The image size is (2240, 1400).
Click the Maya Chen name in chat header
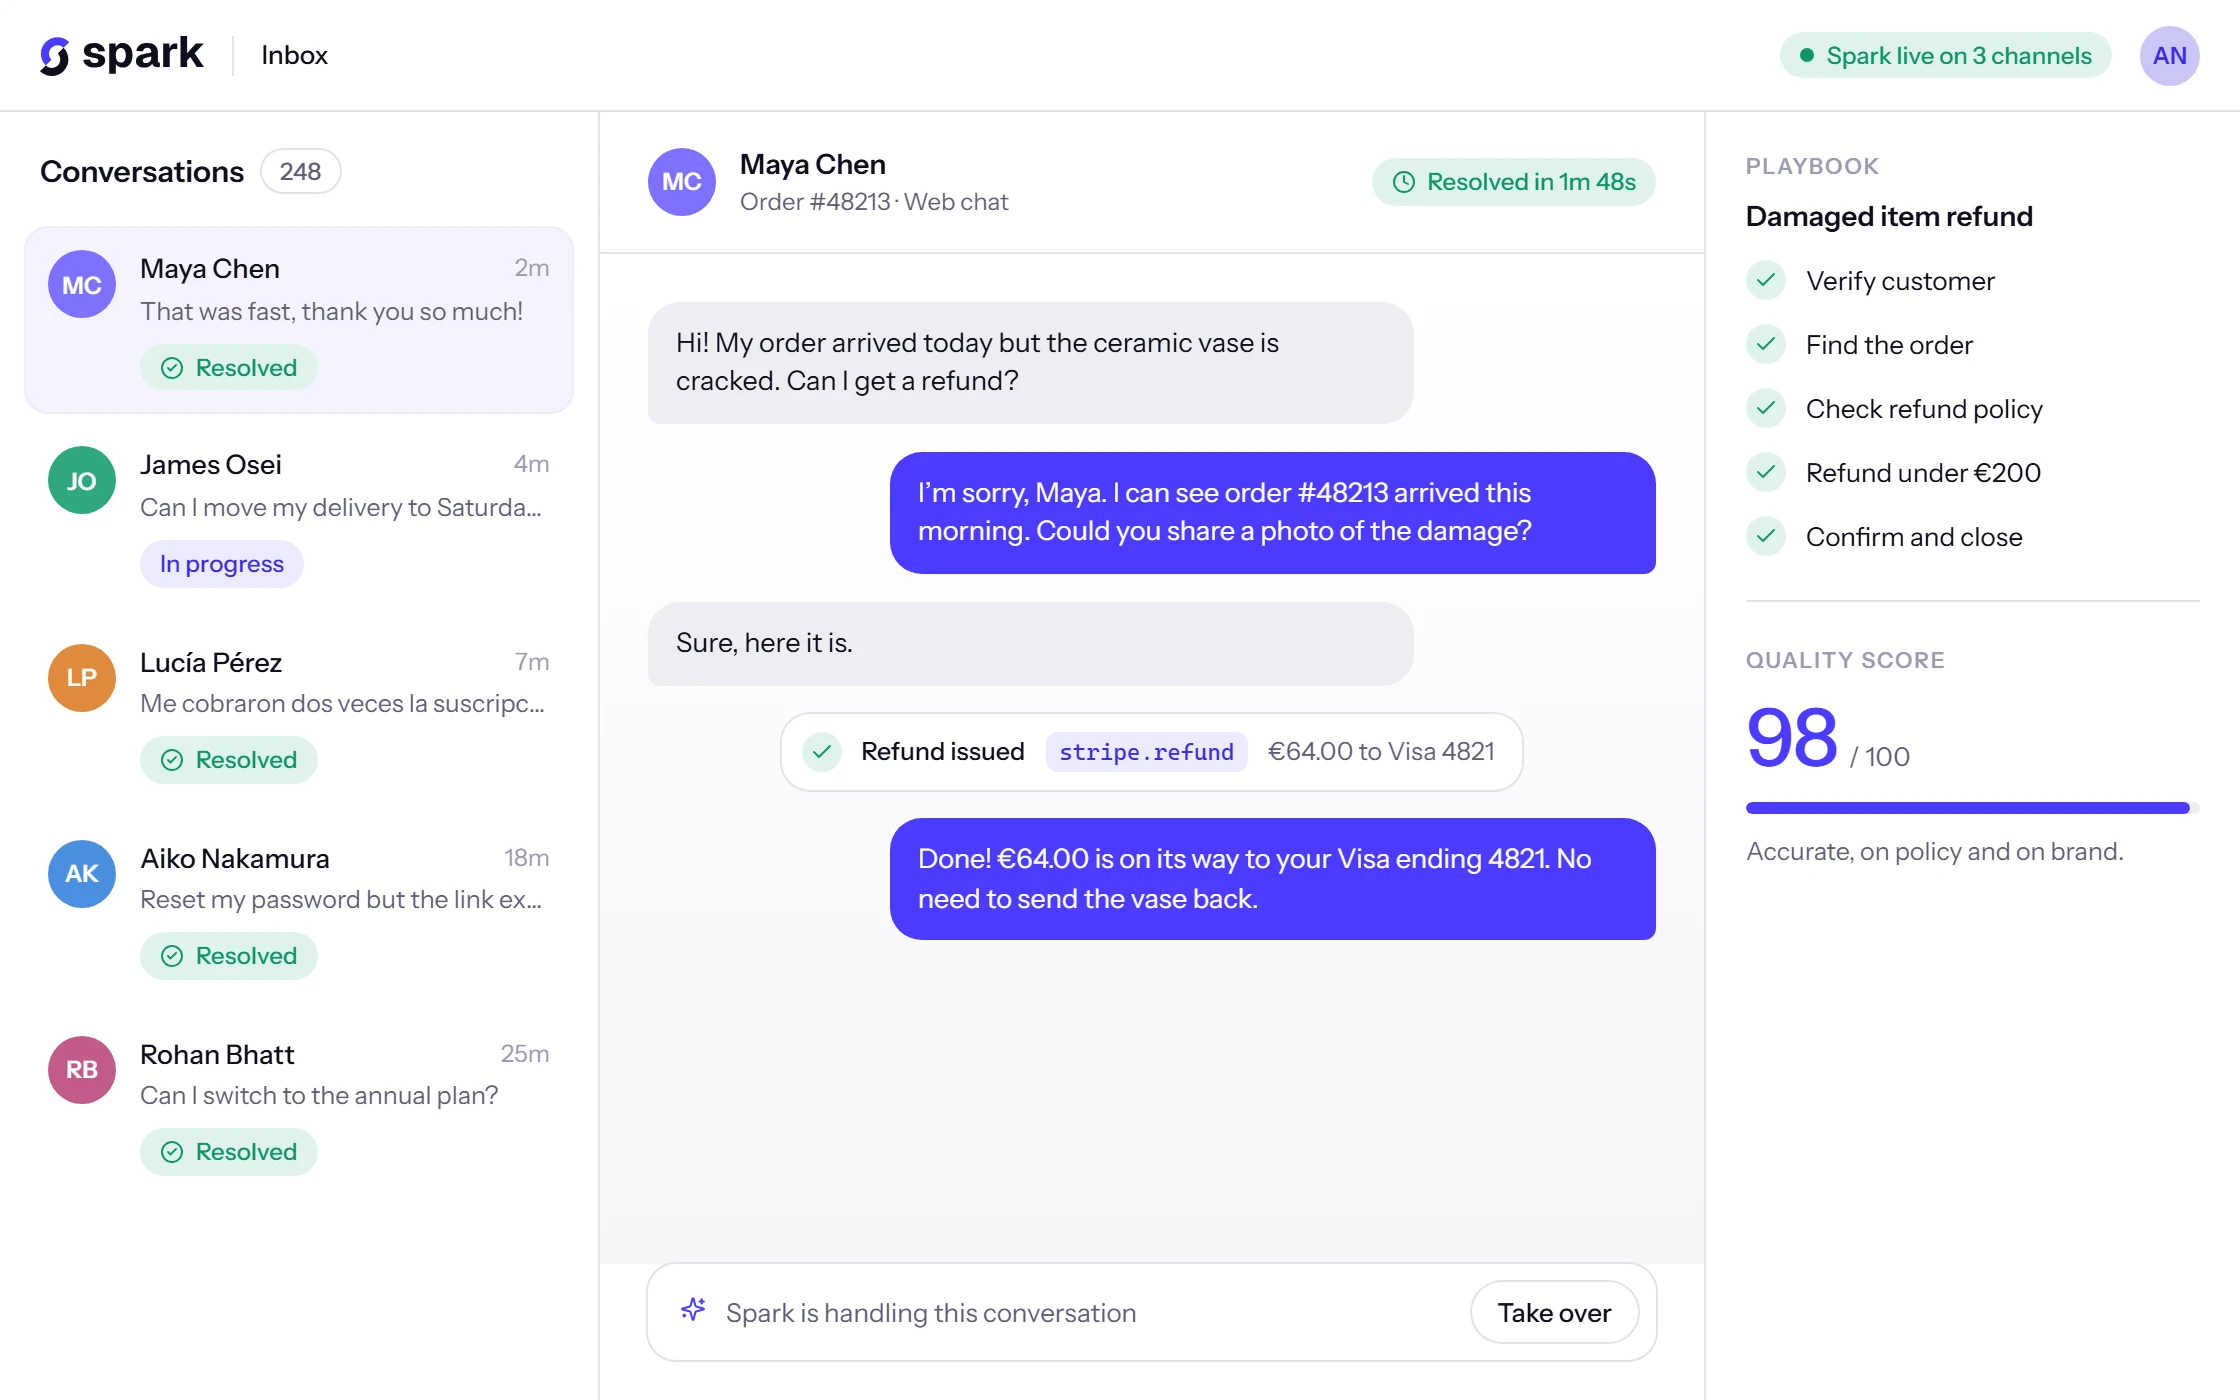(813, 164)
